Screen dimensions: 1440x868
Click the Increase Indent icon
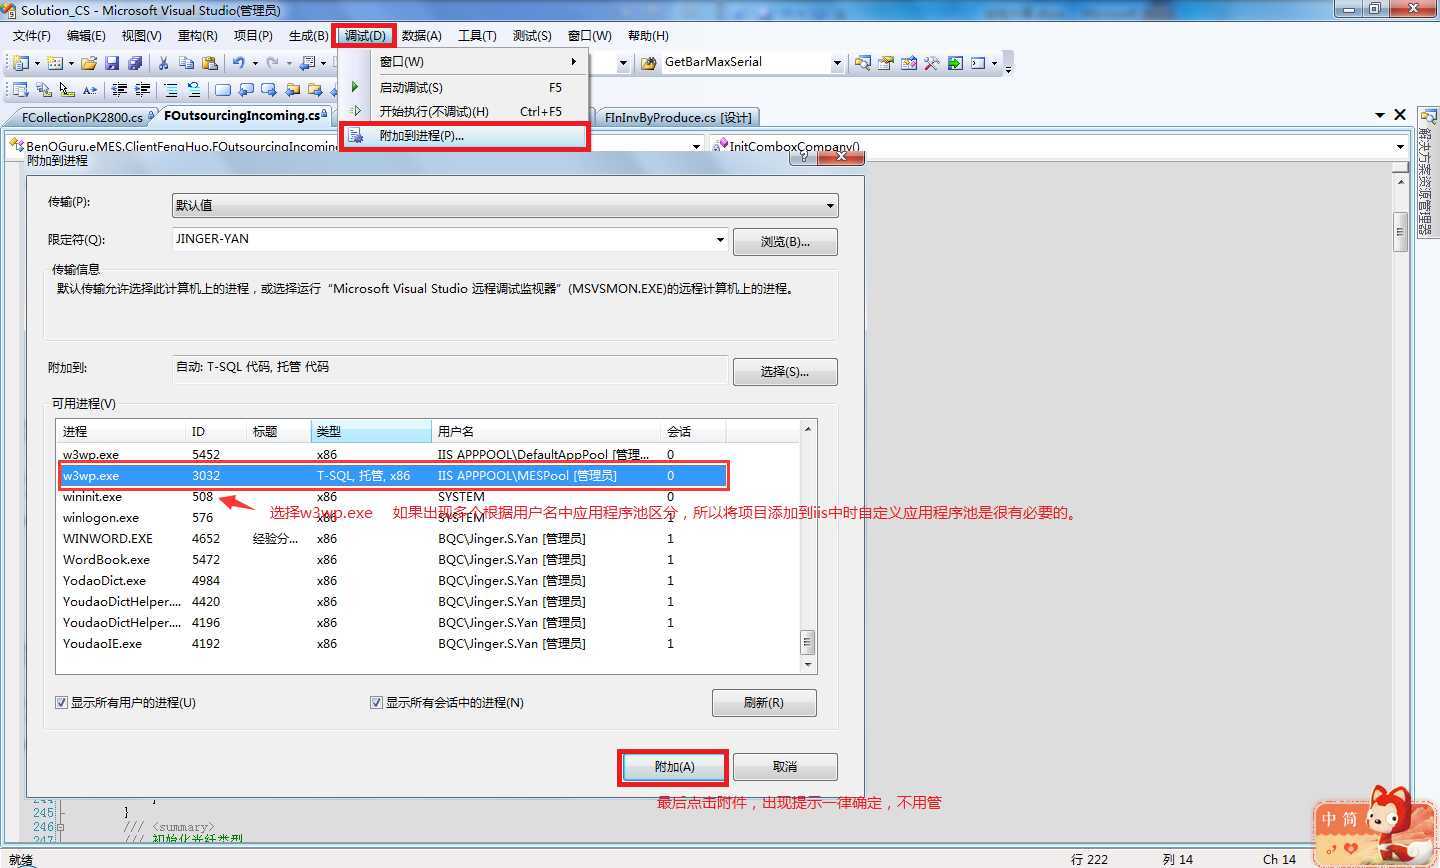[x=142, y=90]
